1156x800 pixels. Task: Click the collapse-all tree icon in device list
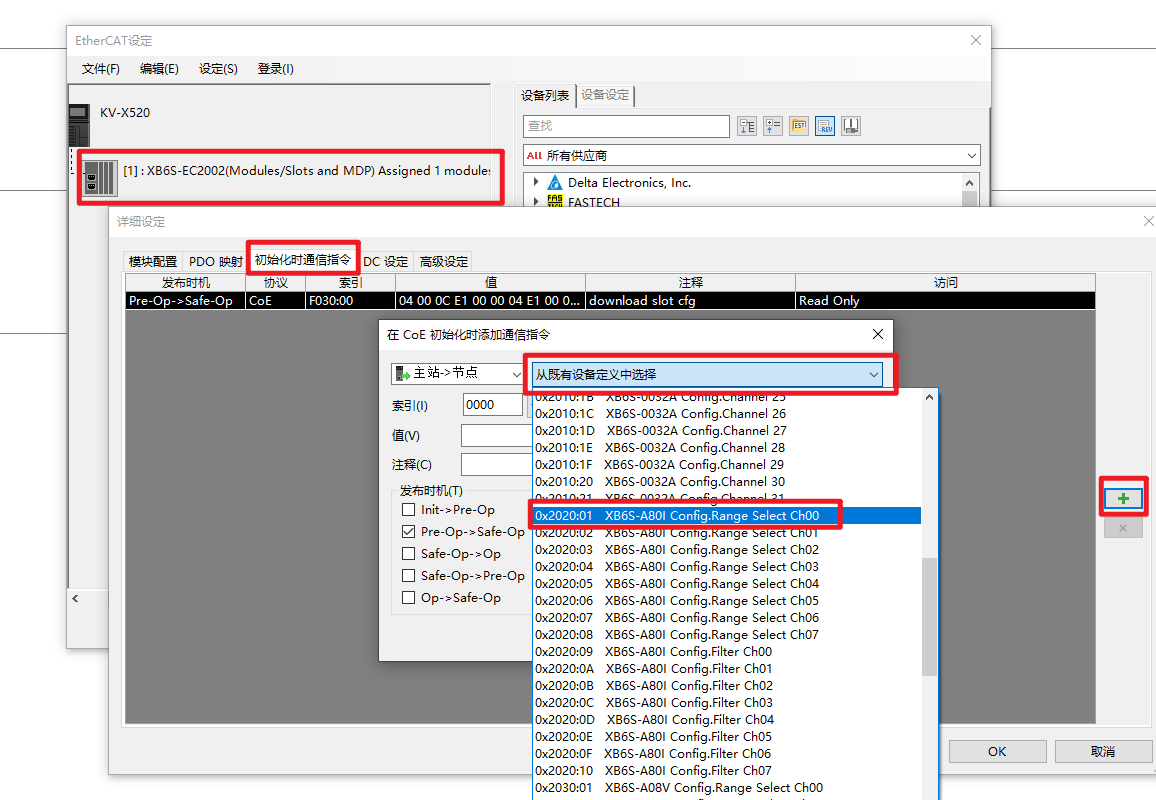[x=773, y=126]
